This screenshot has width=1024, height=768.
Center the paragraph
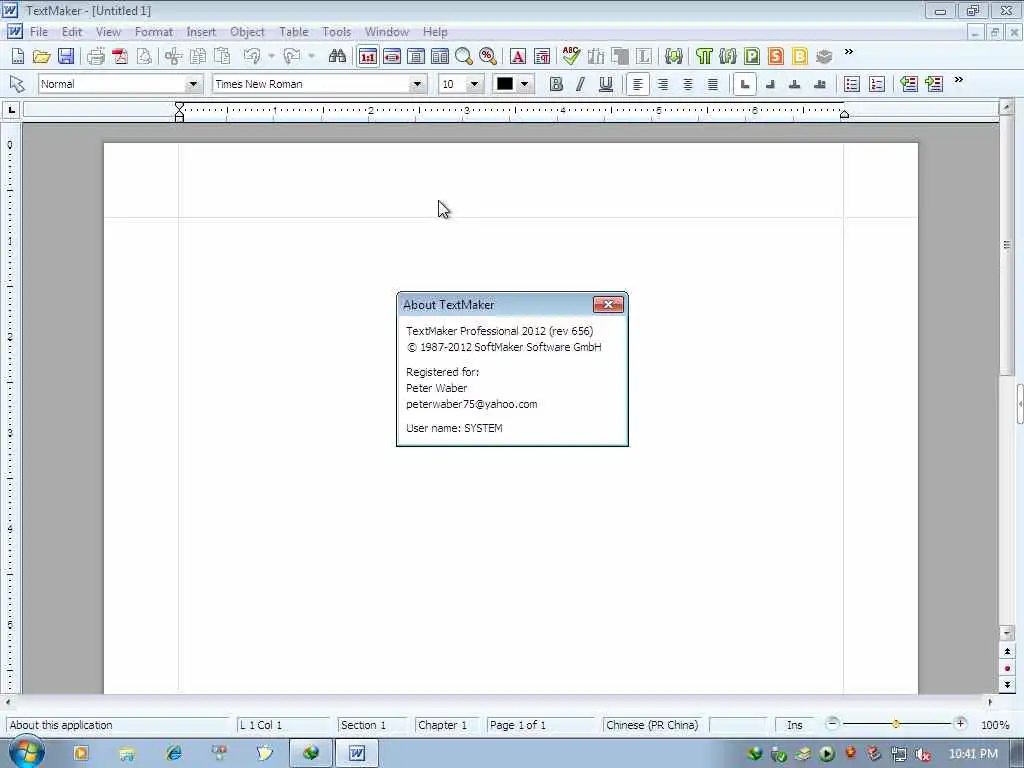click(688, 84)
